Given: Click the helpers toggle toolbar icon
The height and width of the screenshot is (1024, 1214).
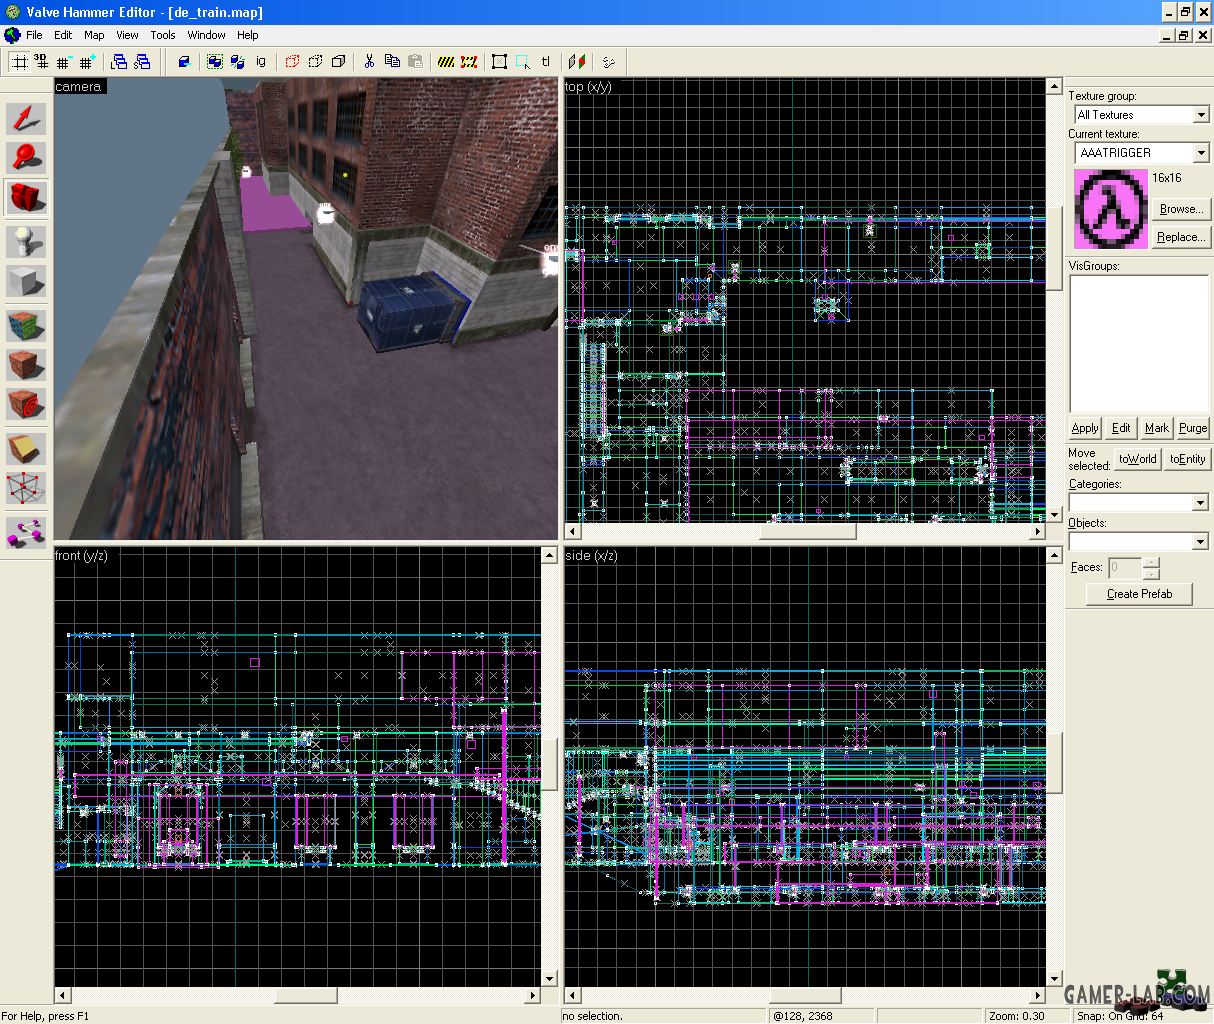Looking at the screenshot, I should click(x=608, y=62).
